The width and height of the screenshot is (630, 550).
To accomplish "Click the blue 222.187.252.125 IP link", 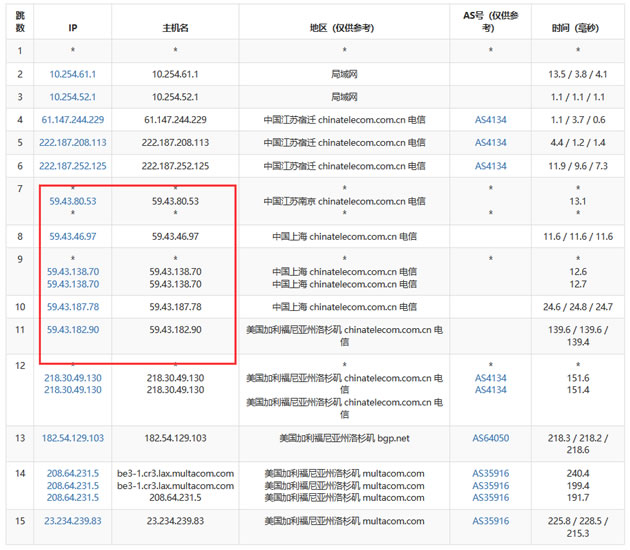I will (73, 166).
